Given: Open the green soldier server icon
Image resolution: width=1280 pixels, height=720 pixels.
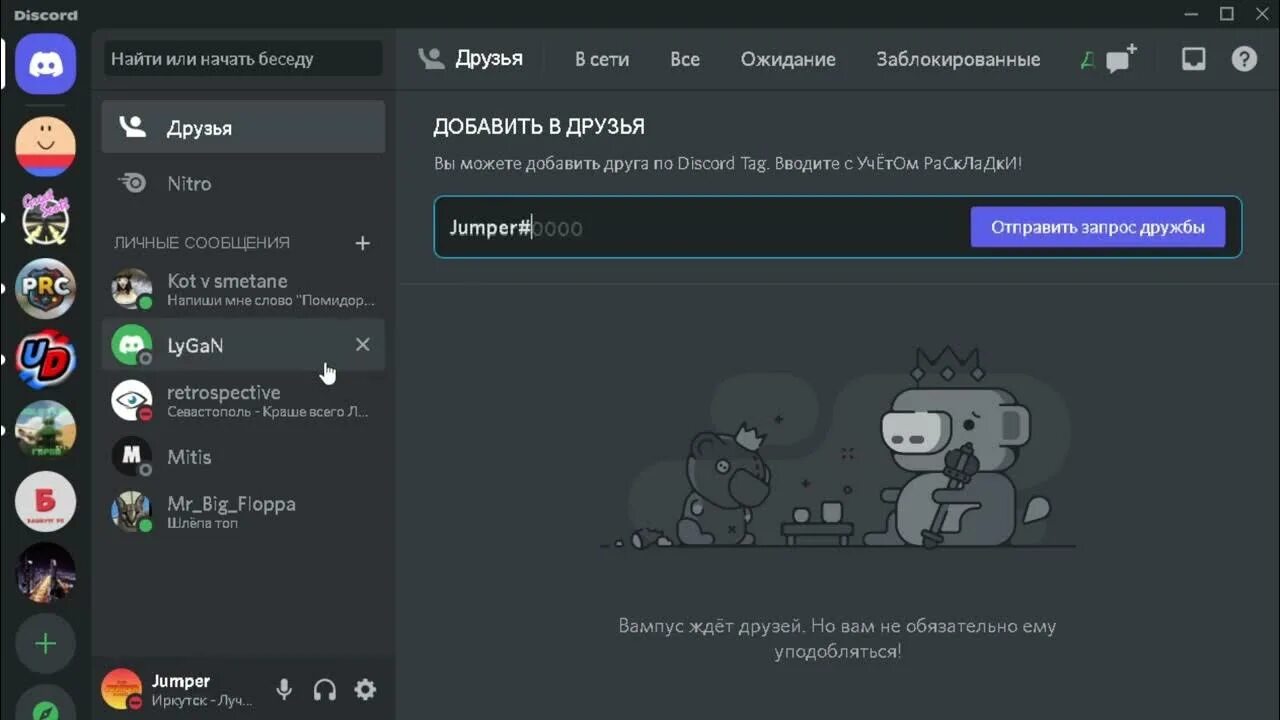Looking at the screenshot, I should [45, 430].
